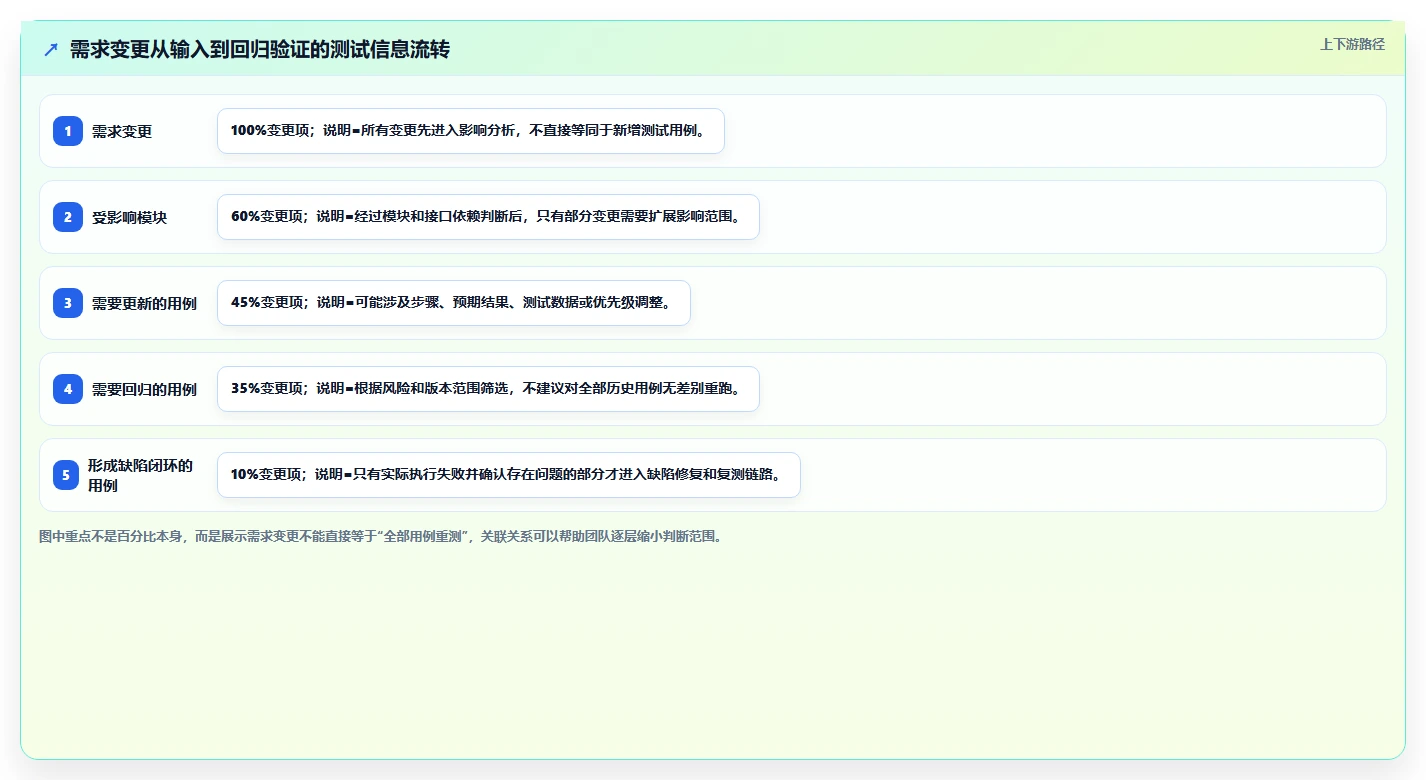Click the number 1 badge for 需求变更
This screenshot has height=780, width=1426.
coord(68,131)
